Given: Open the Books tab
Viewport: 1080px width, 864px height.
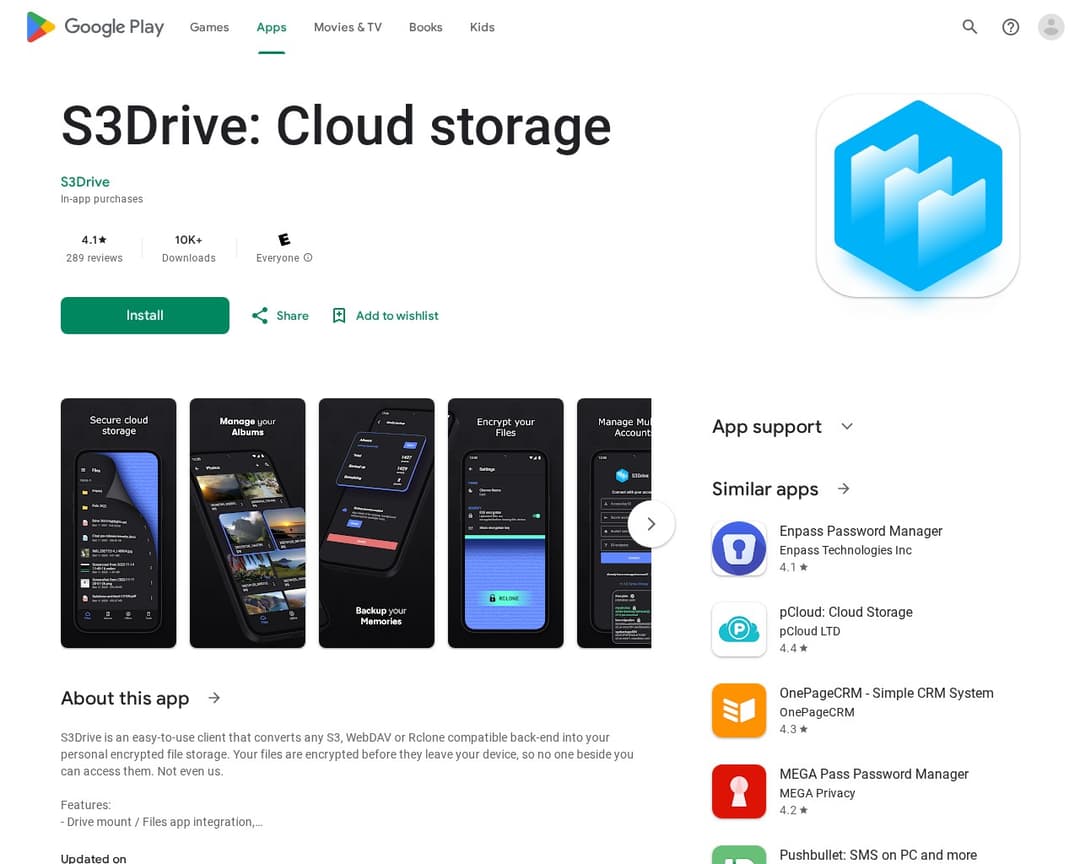Looking at the screenshot, I should point(426,27).
